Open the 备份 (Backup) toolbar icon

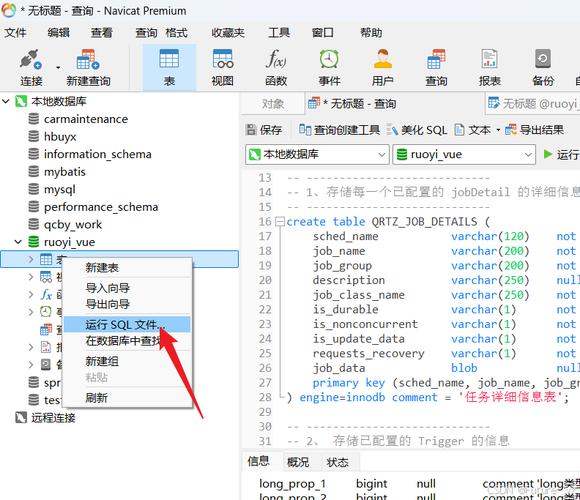tap(543, 68)
